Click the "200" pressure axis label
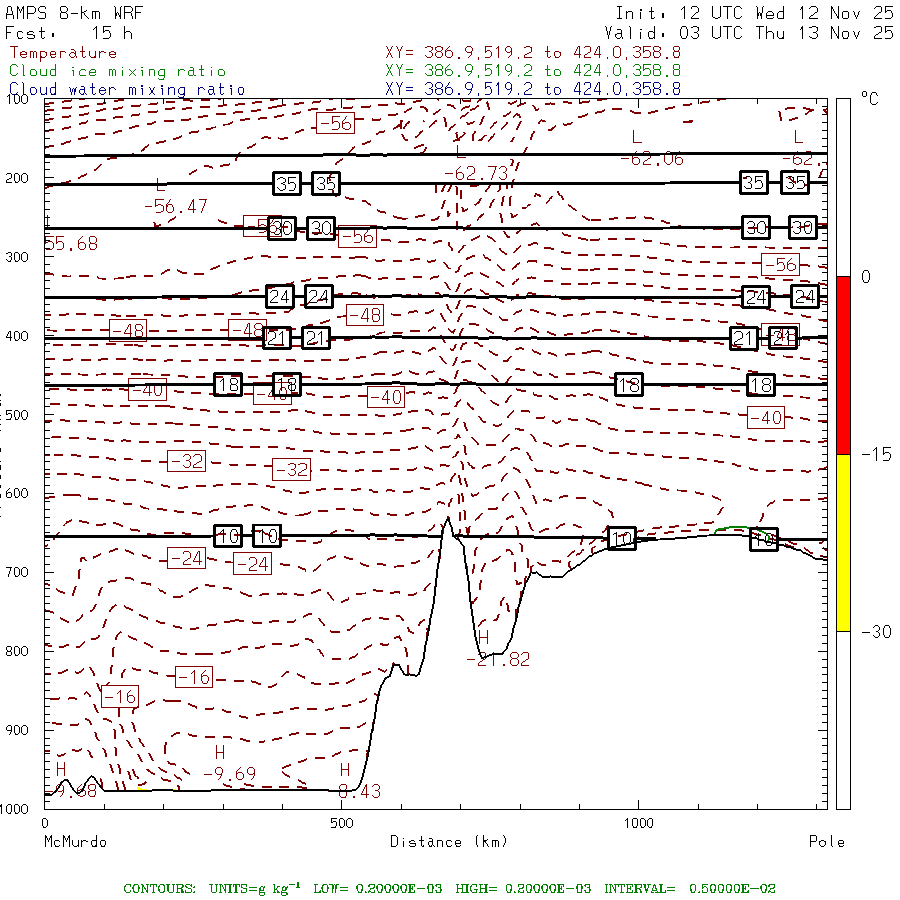 (x=17, y=179)
